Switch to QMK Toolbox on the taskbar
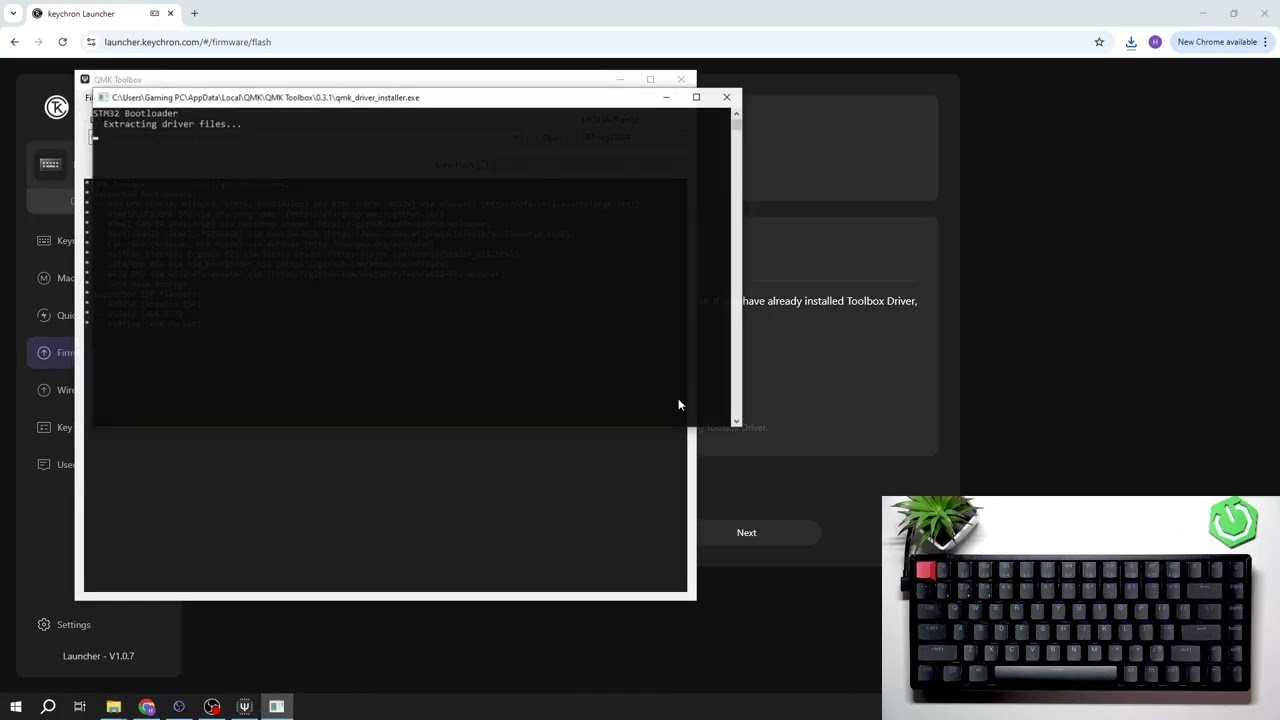 click(x=244, y=706)
